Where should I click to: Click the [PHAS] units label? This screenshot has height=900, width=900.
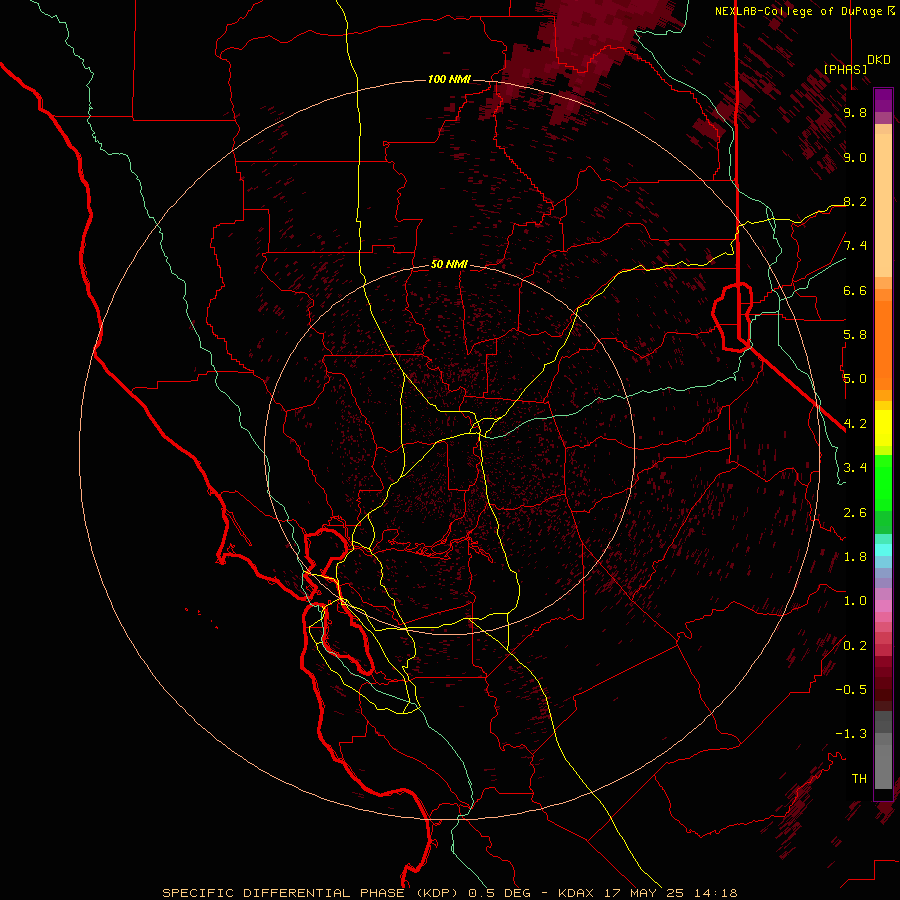pyautogui.click(x=845, y=69)
